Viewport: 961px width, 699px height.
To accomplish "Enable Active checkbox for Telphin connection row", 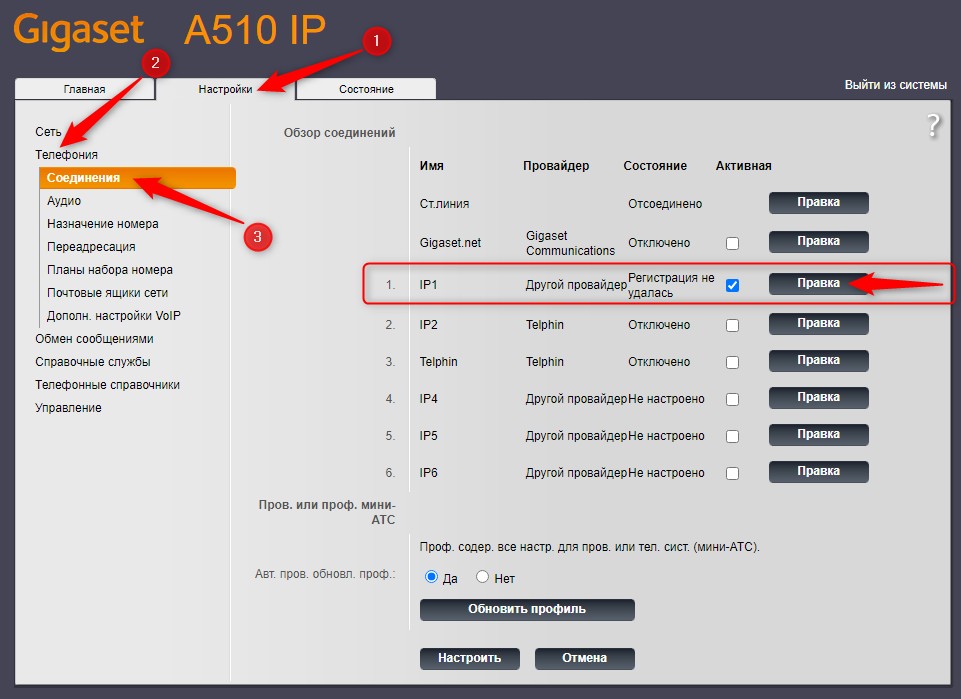I will [x=732, y=362].
